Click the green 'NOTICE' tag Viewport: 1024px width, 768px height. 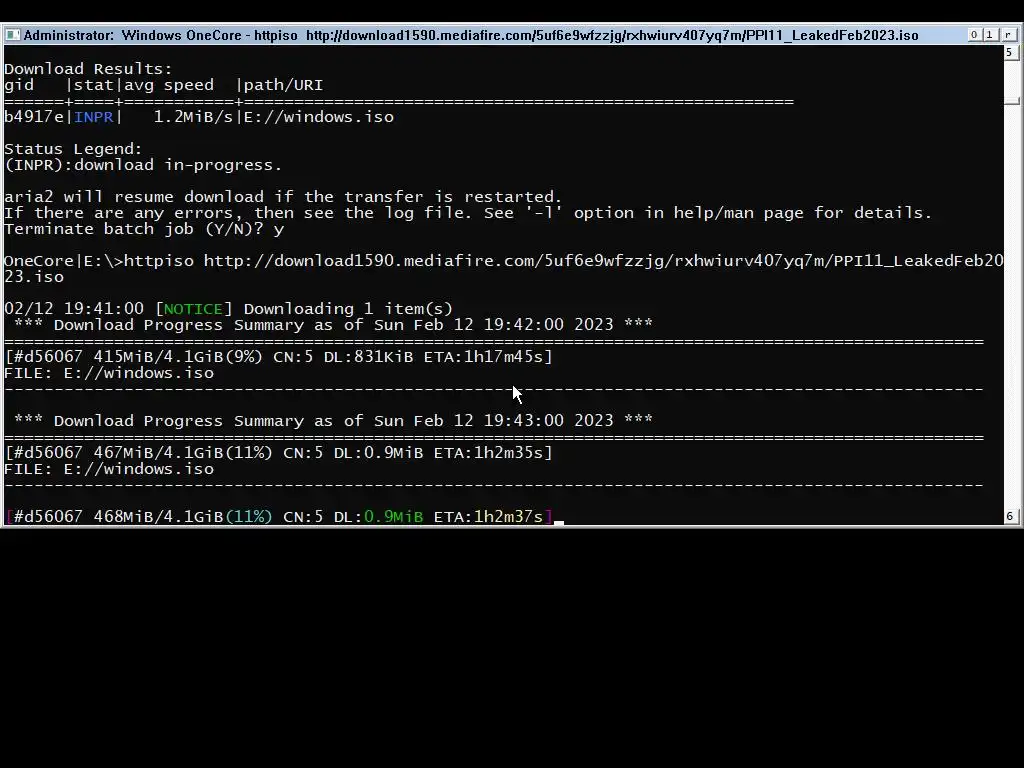(x=193, y=309)
